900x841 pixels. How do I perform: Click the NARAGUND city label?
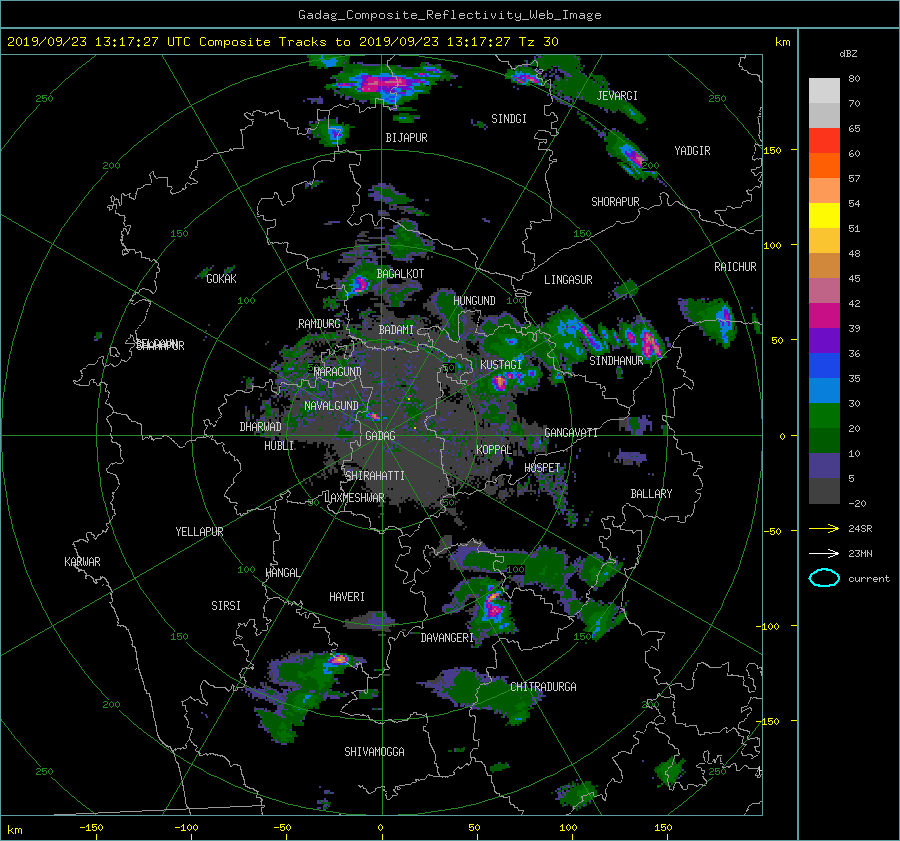coord(338,372)
